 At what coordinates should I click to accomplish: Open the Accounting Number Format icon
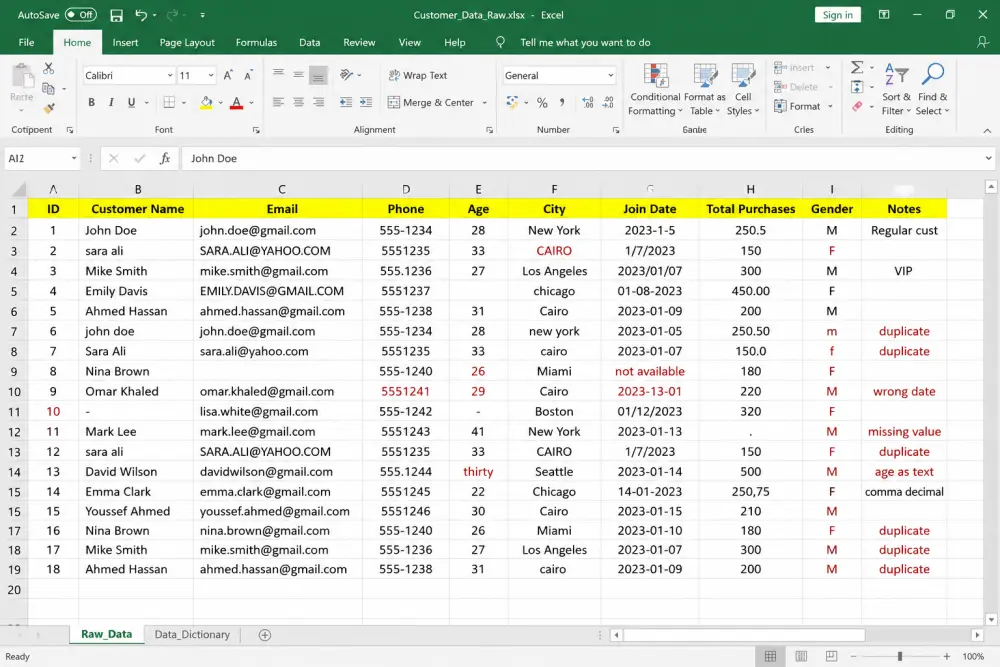coord(512,102)
